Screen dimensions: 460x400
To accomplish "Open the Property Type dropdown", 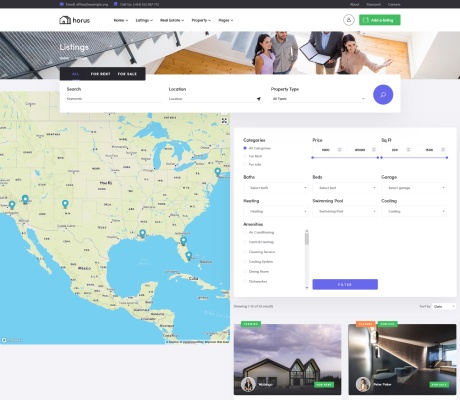I will click(x=318, y=99).
